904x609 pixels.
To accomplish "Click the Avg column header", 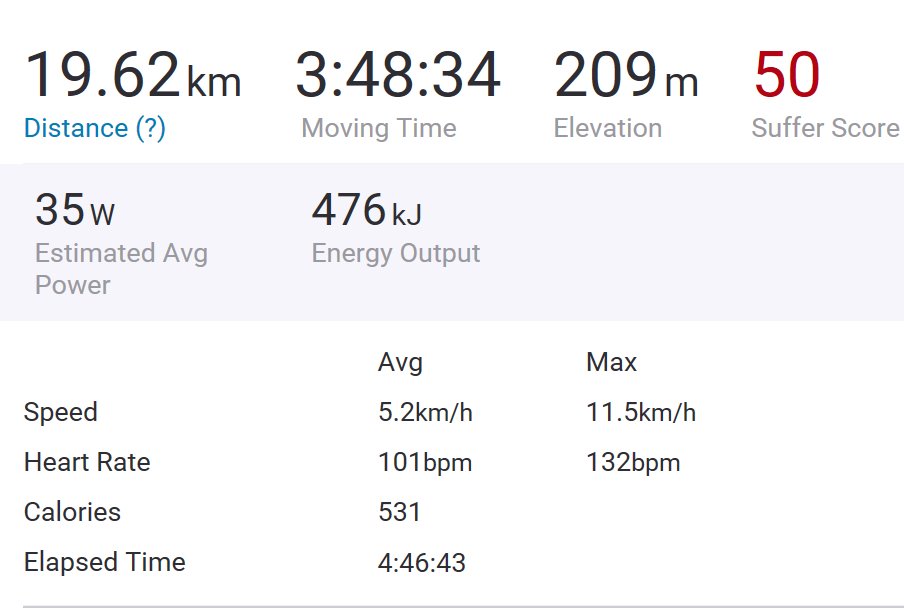I will [400, 363].
